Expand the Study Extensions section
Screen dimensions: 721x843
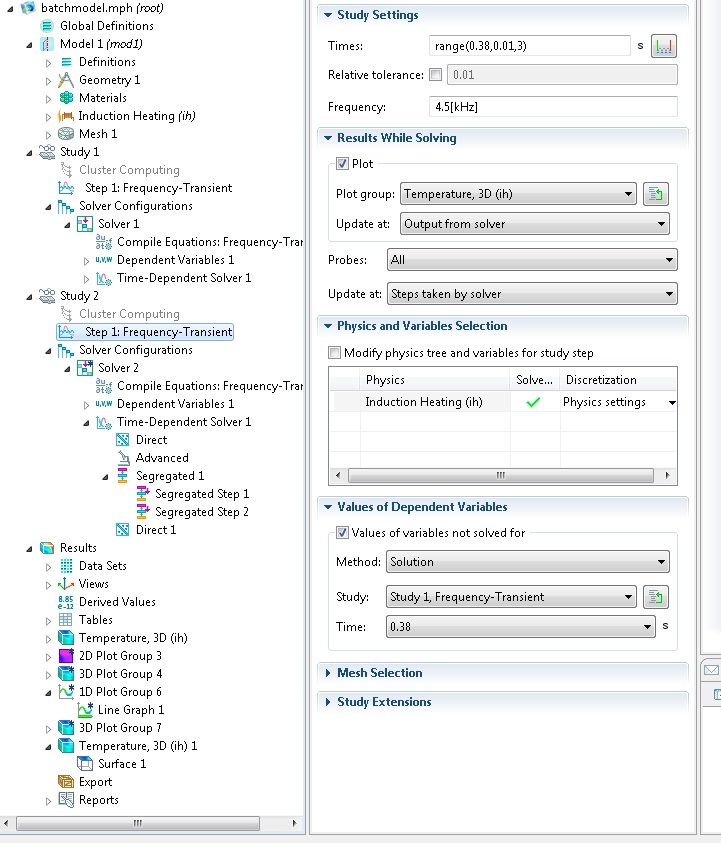(x=384, y=702)
